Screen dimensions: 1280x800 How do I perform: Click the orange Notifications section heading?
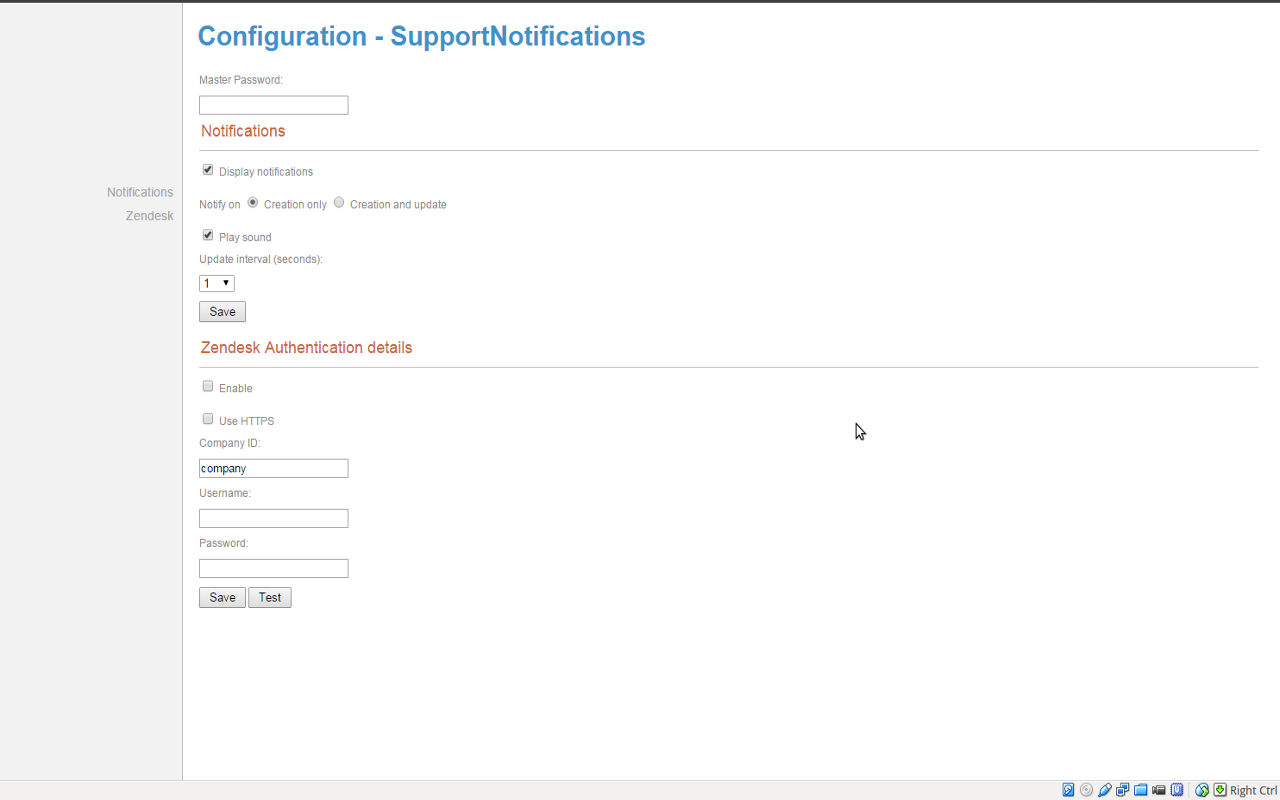243,131
